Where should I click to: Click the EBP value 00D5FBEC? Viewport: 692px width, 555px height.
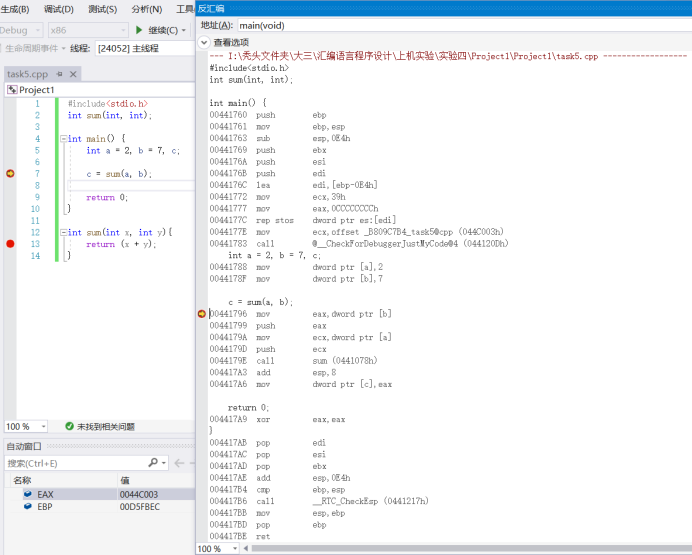coord(140,507)
